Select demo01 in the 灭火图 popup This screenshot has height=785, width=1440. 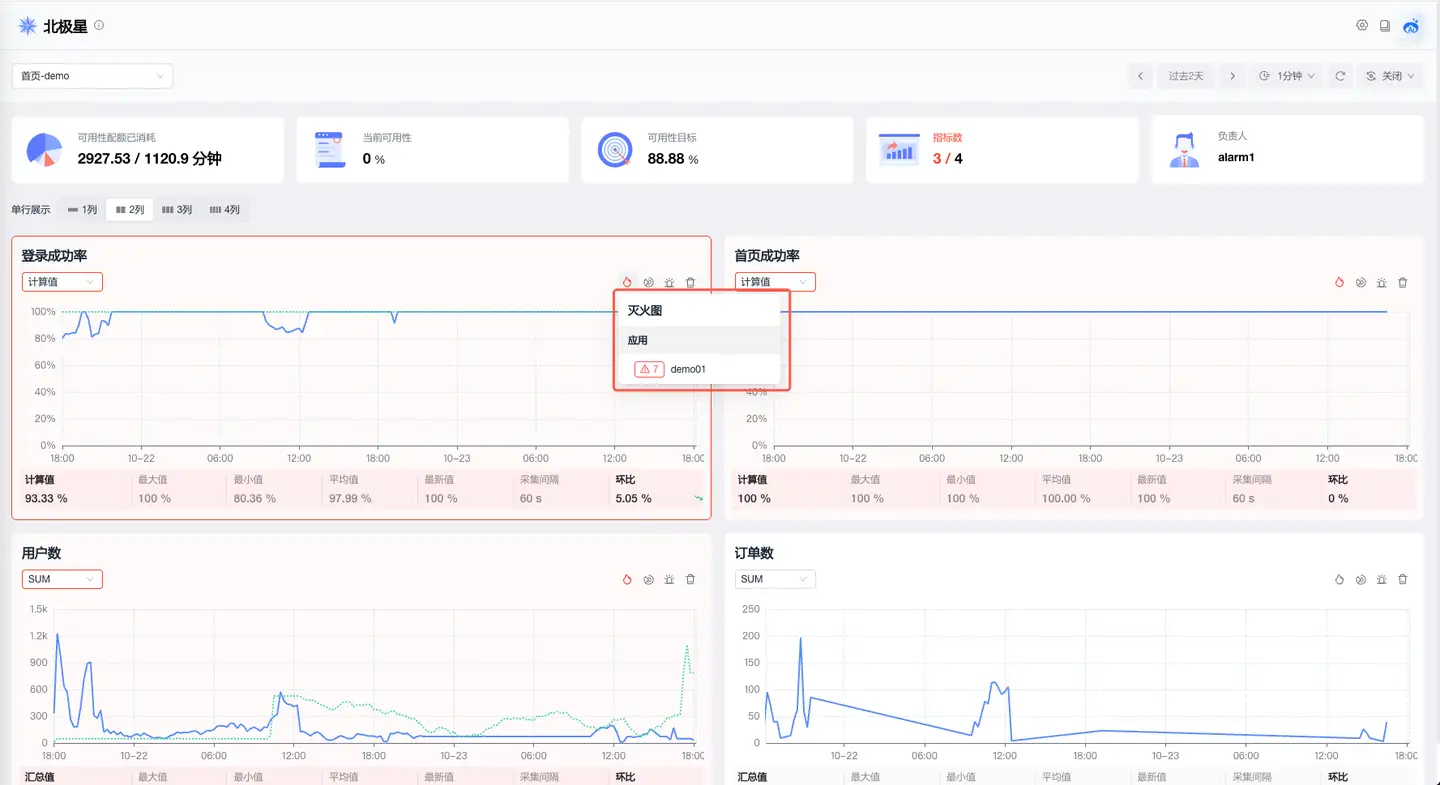pos(687,369)
